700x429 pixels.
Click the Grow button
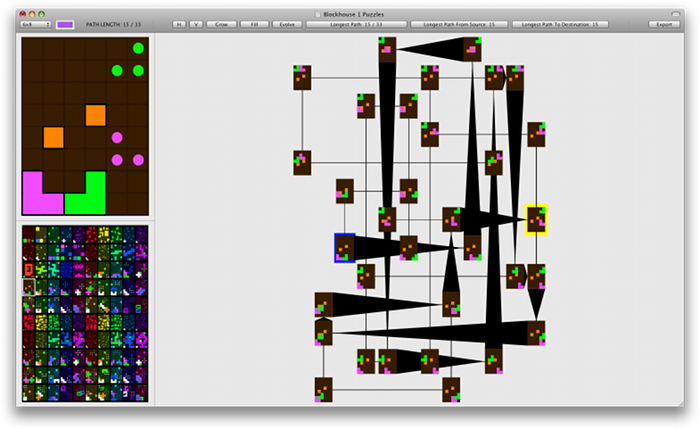(x=223, y=24)
